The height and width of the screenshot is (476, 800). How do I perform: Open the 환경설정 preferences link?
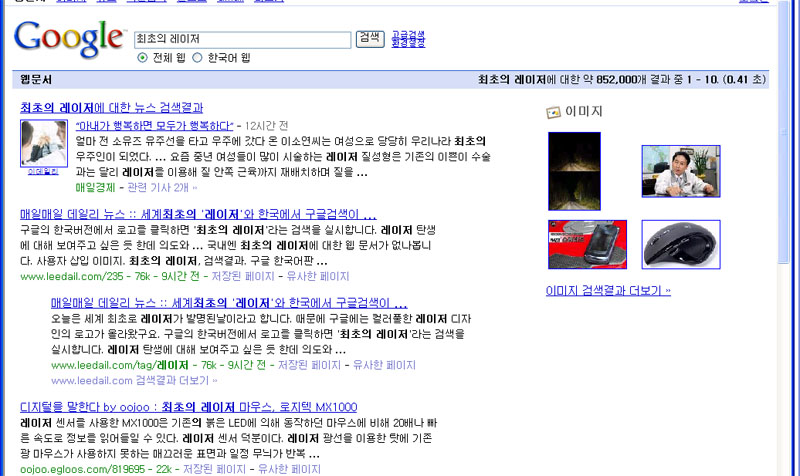(408, 43)
